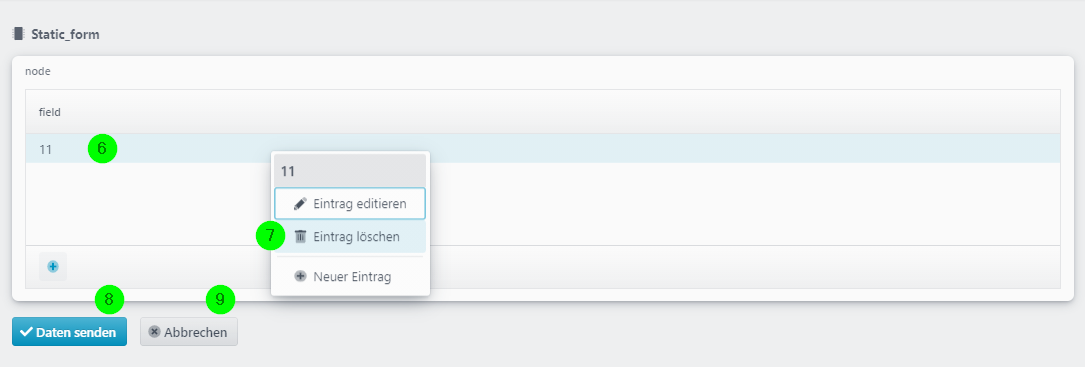Click the x icon in the Abbrechen button
The height and width of the screenshot is (367, 1085).
click(x=154, y=332)
